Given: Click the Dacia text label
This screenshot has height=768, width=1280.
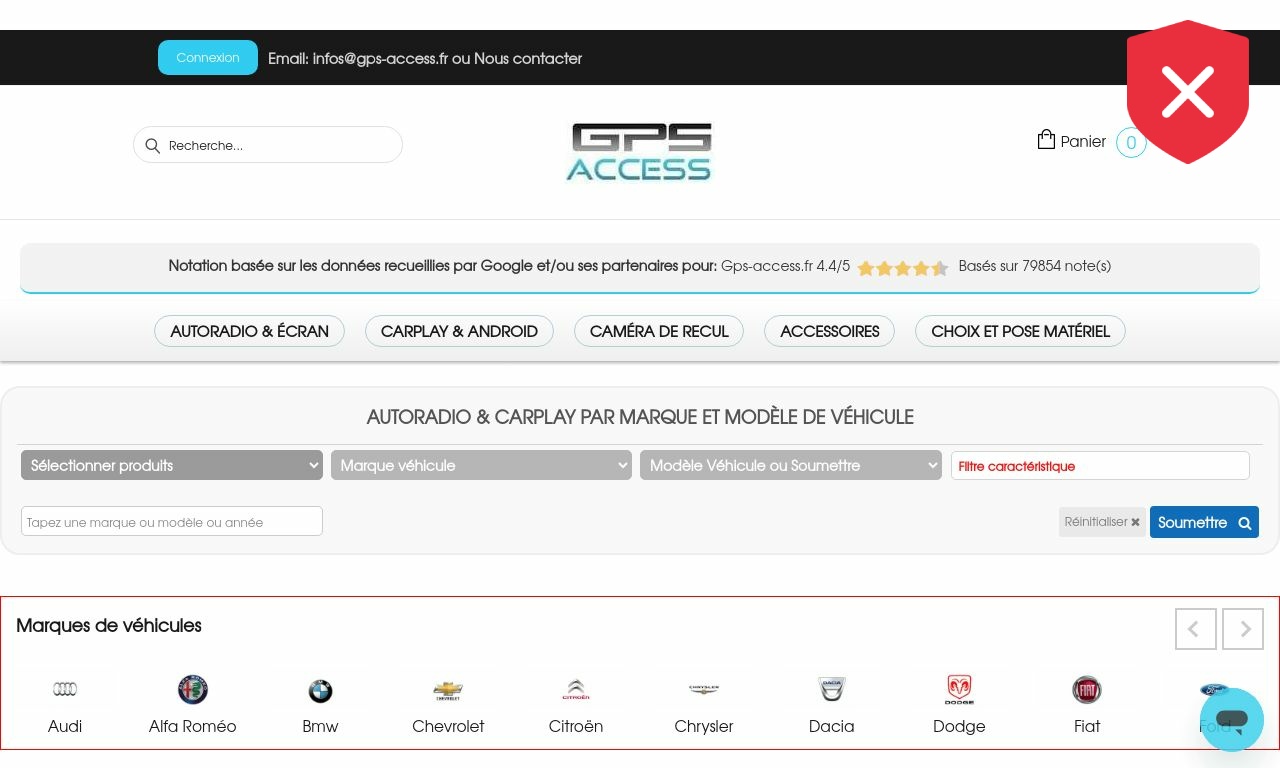Looking at the screenshot, I should coord(832,726).
